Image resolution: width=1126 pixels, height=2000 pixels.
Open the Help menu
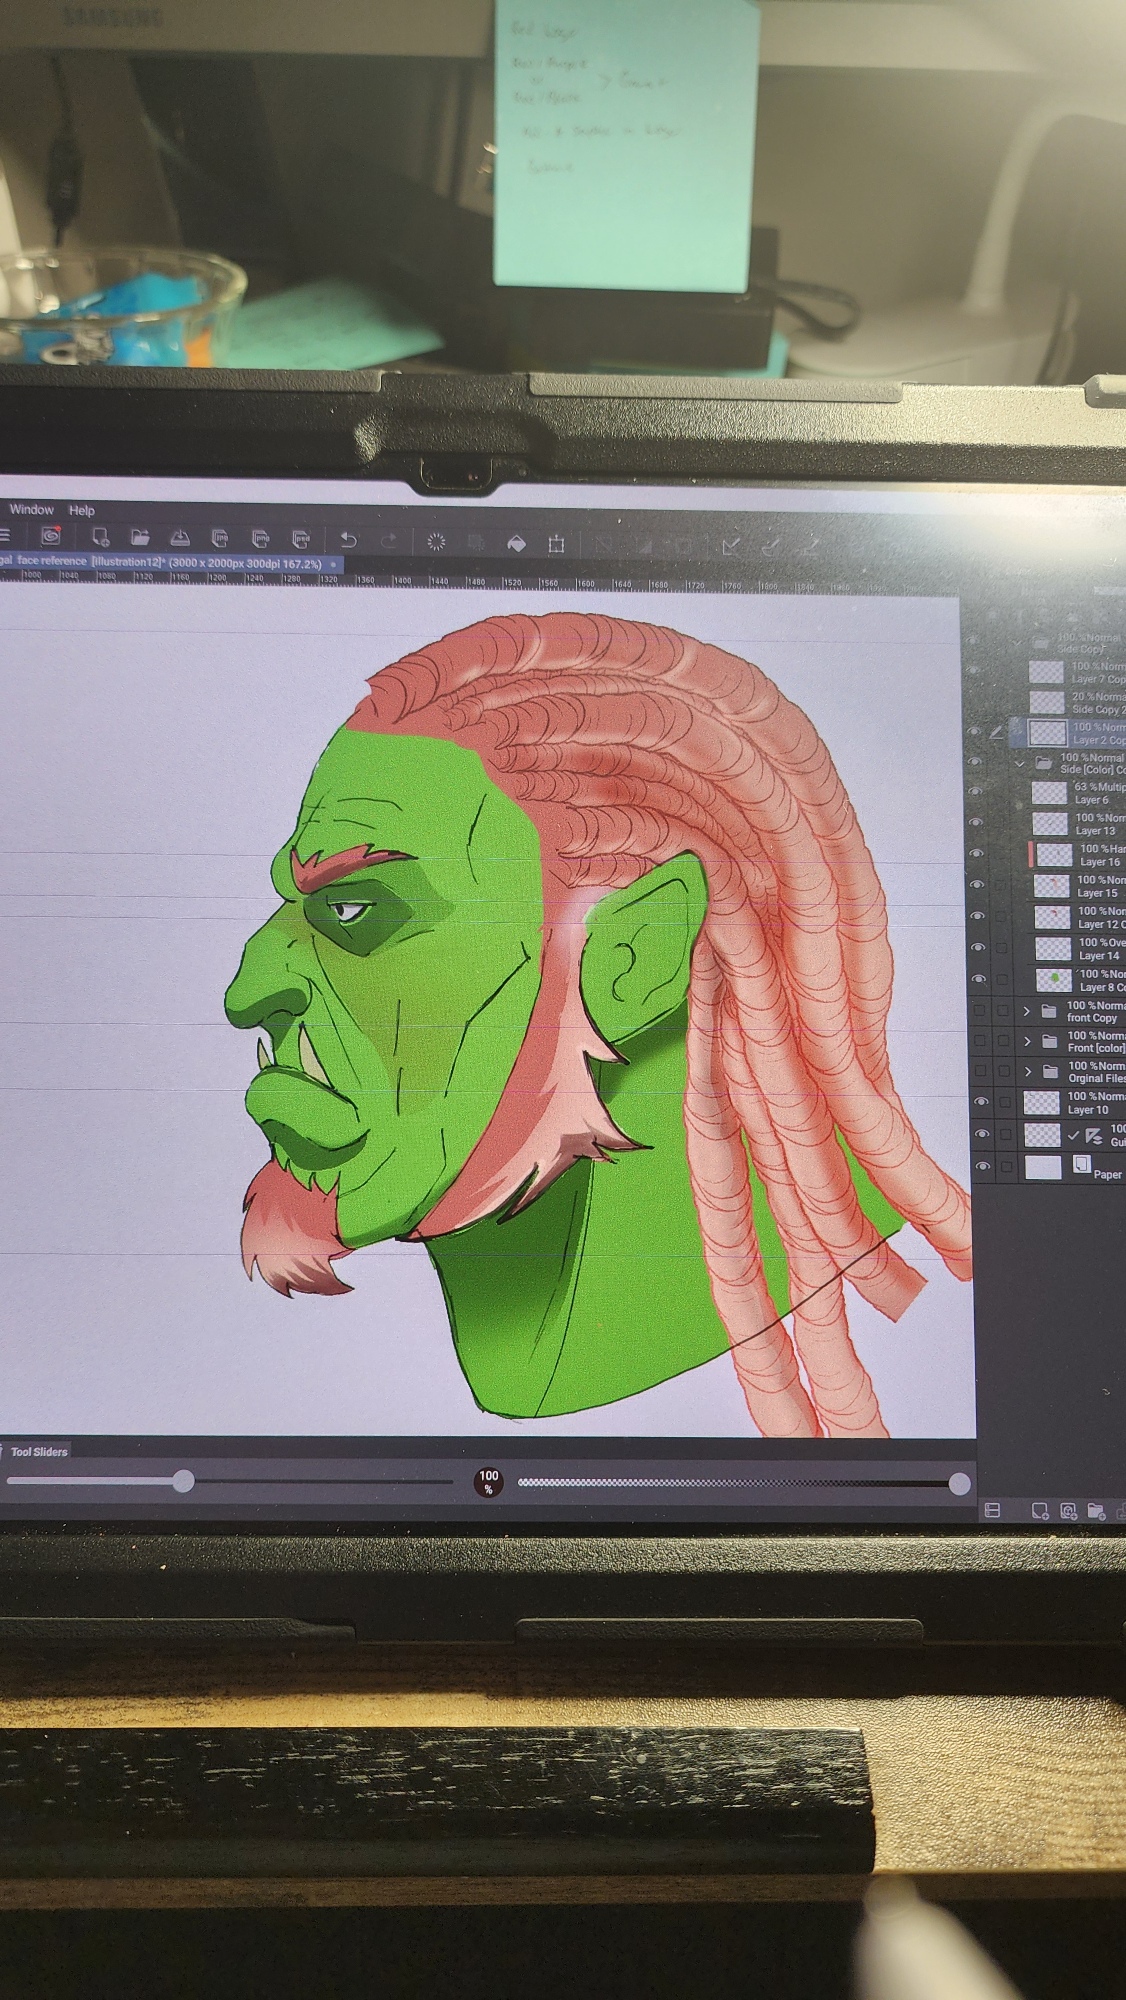(x=82, y=511)
